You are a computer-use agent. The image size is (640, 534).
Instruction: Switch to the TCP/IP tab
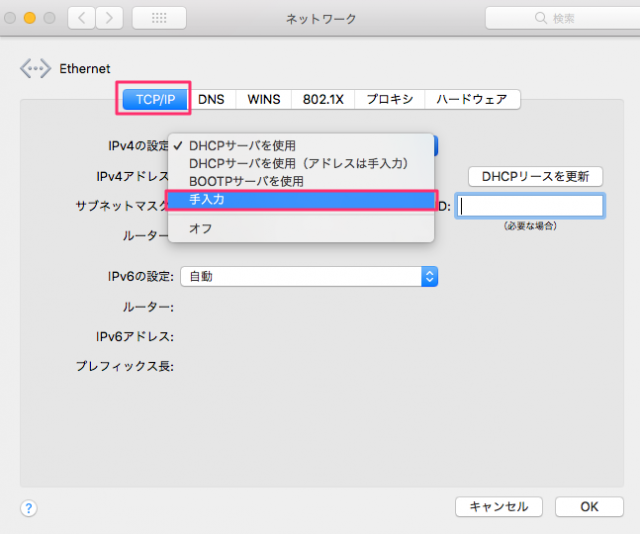[x=156, y=99]
